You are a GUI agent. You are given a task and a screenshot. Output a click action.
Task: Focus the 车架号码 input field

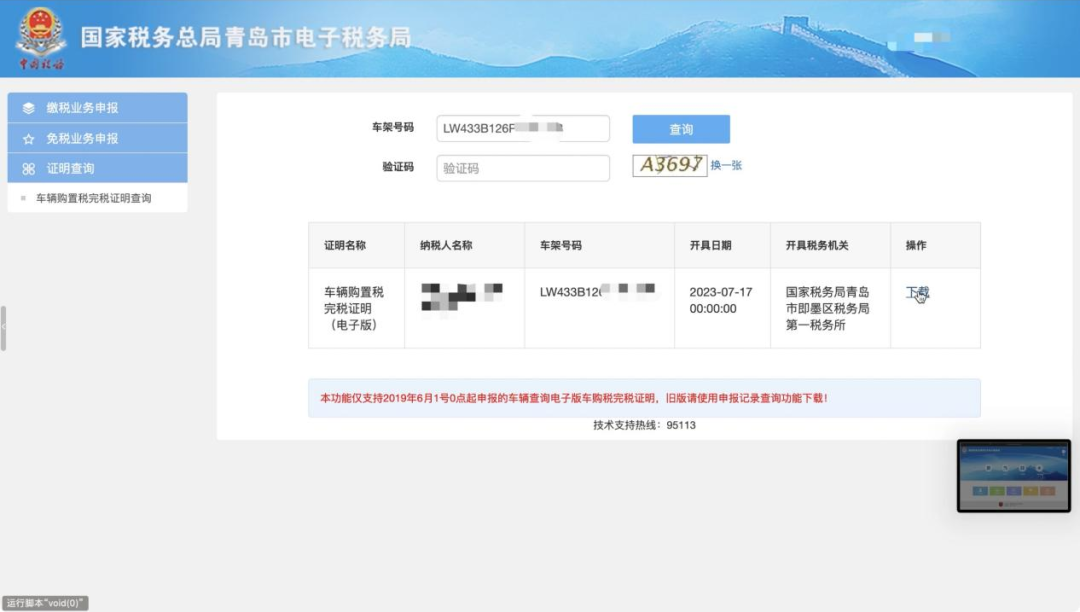coord(522,129)
